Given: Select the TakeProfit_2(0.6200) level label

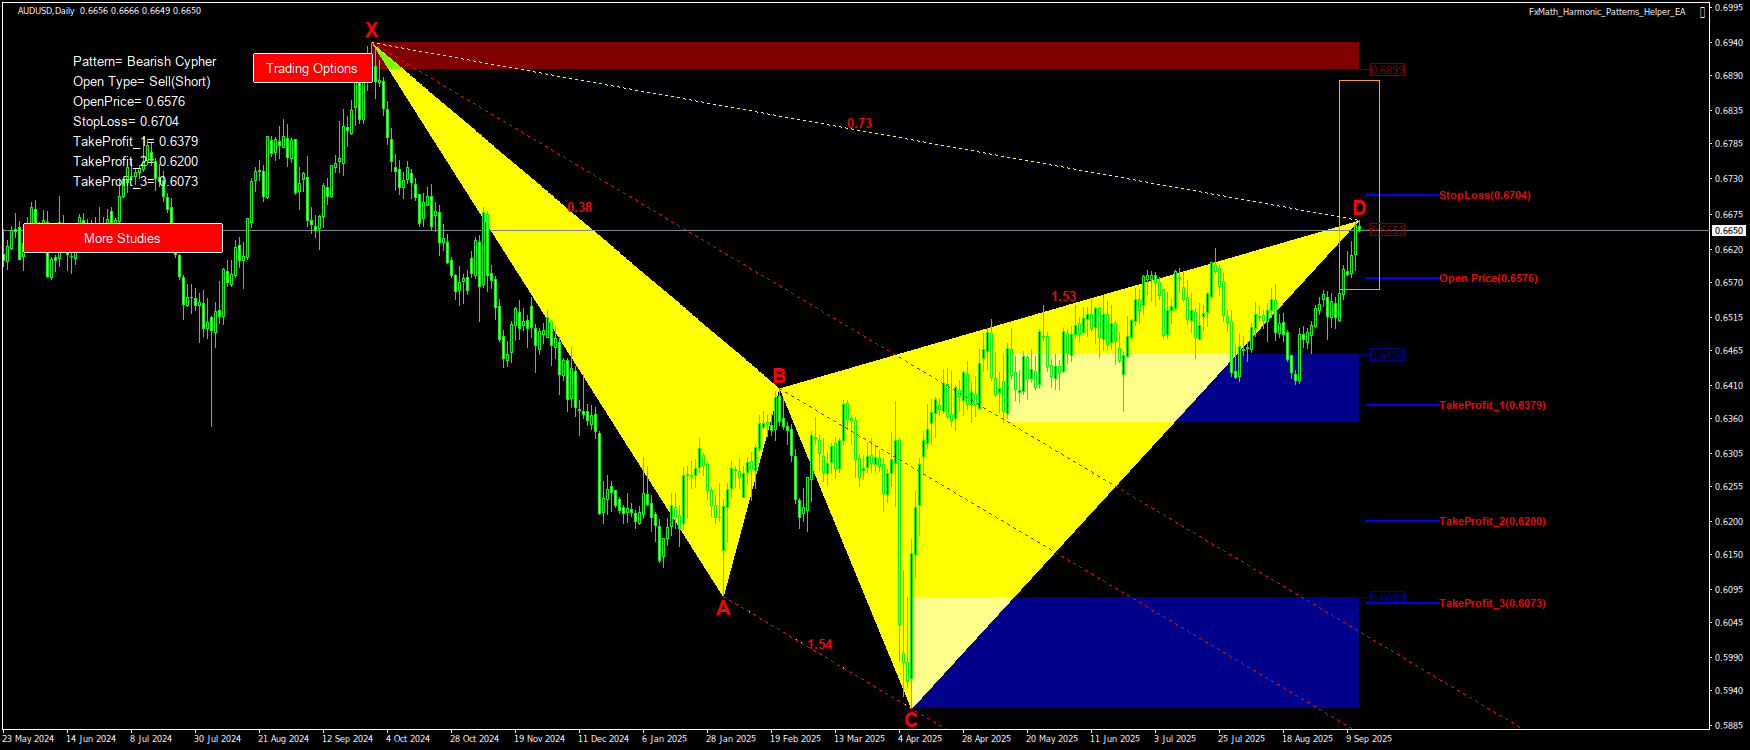Looking at the screenshot, I should [1492, 522].
